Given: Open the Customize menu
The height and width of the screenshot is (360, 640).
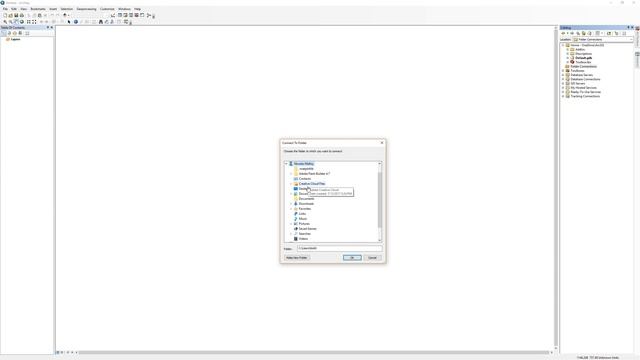Looking at the screenshot, I should pos(107,9).
